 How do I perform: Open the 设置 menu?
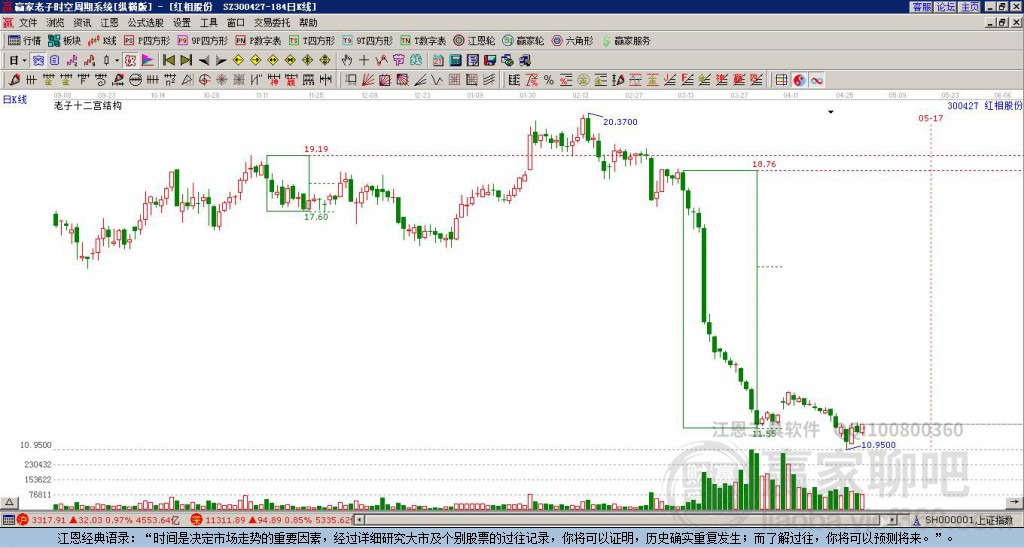coord(182,23)
